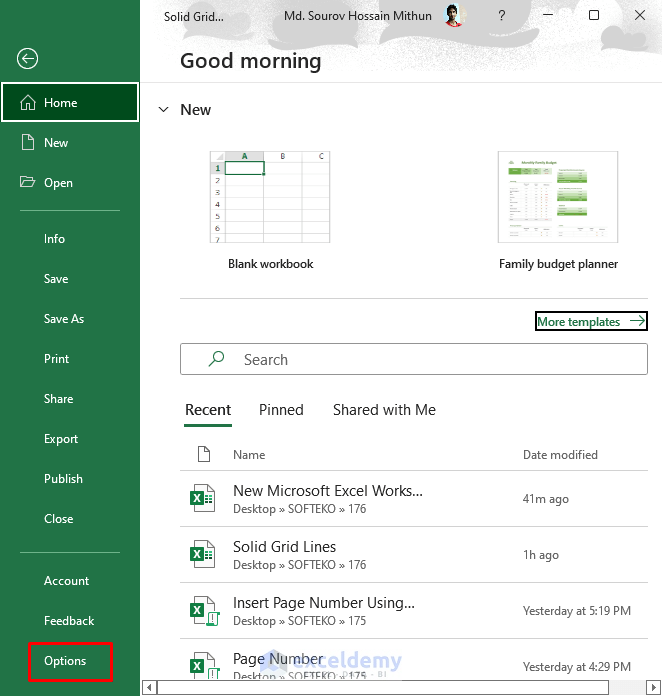Image resolution: width=662 pixels, height=696 pixels.
Task: Click the Open folder icon in sidebar
Action: click(x=28, y=182)
